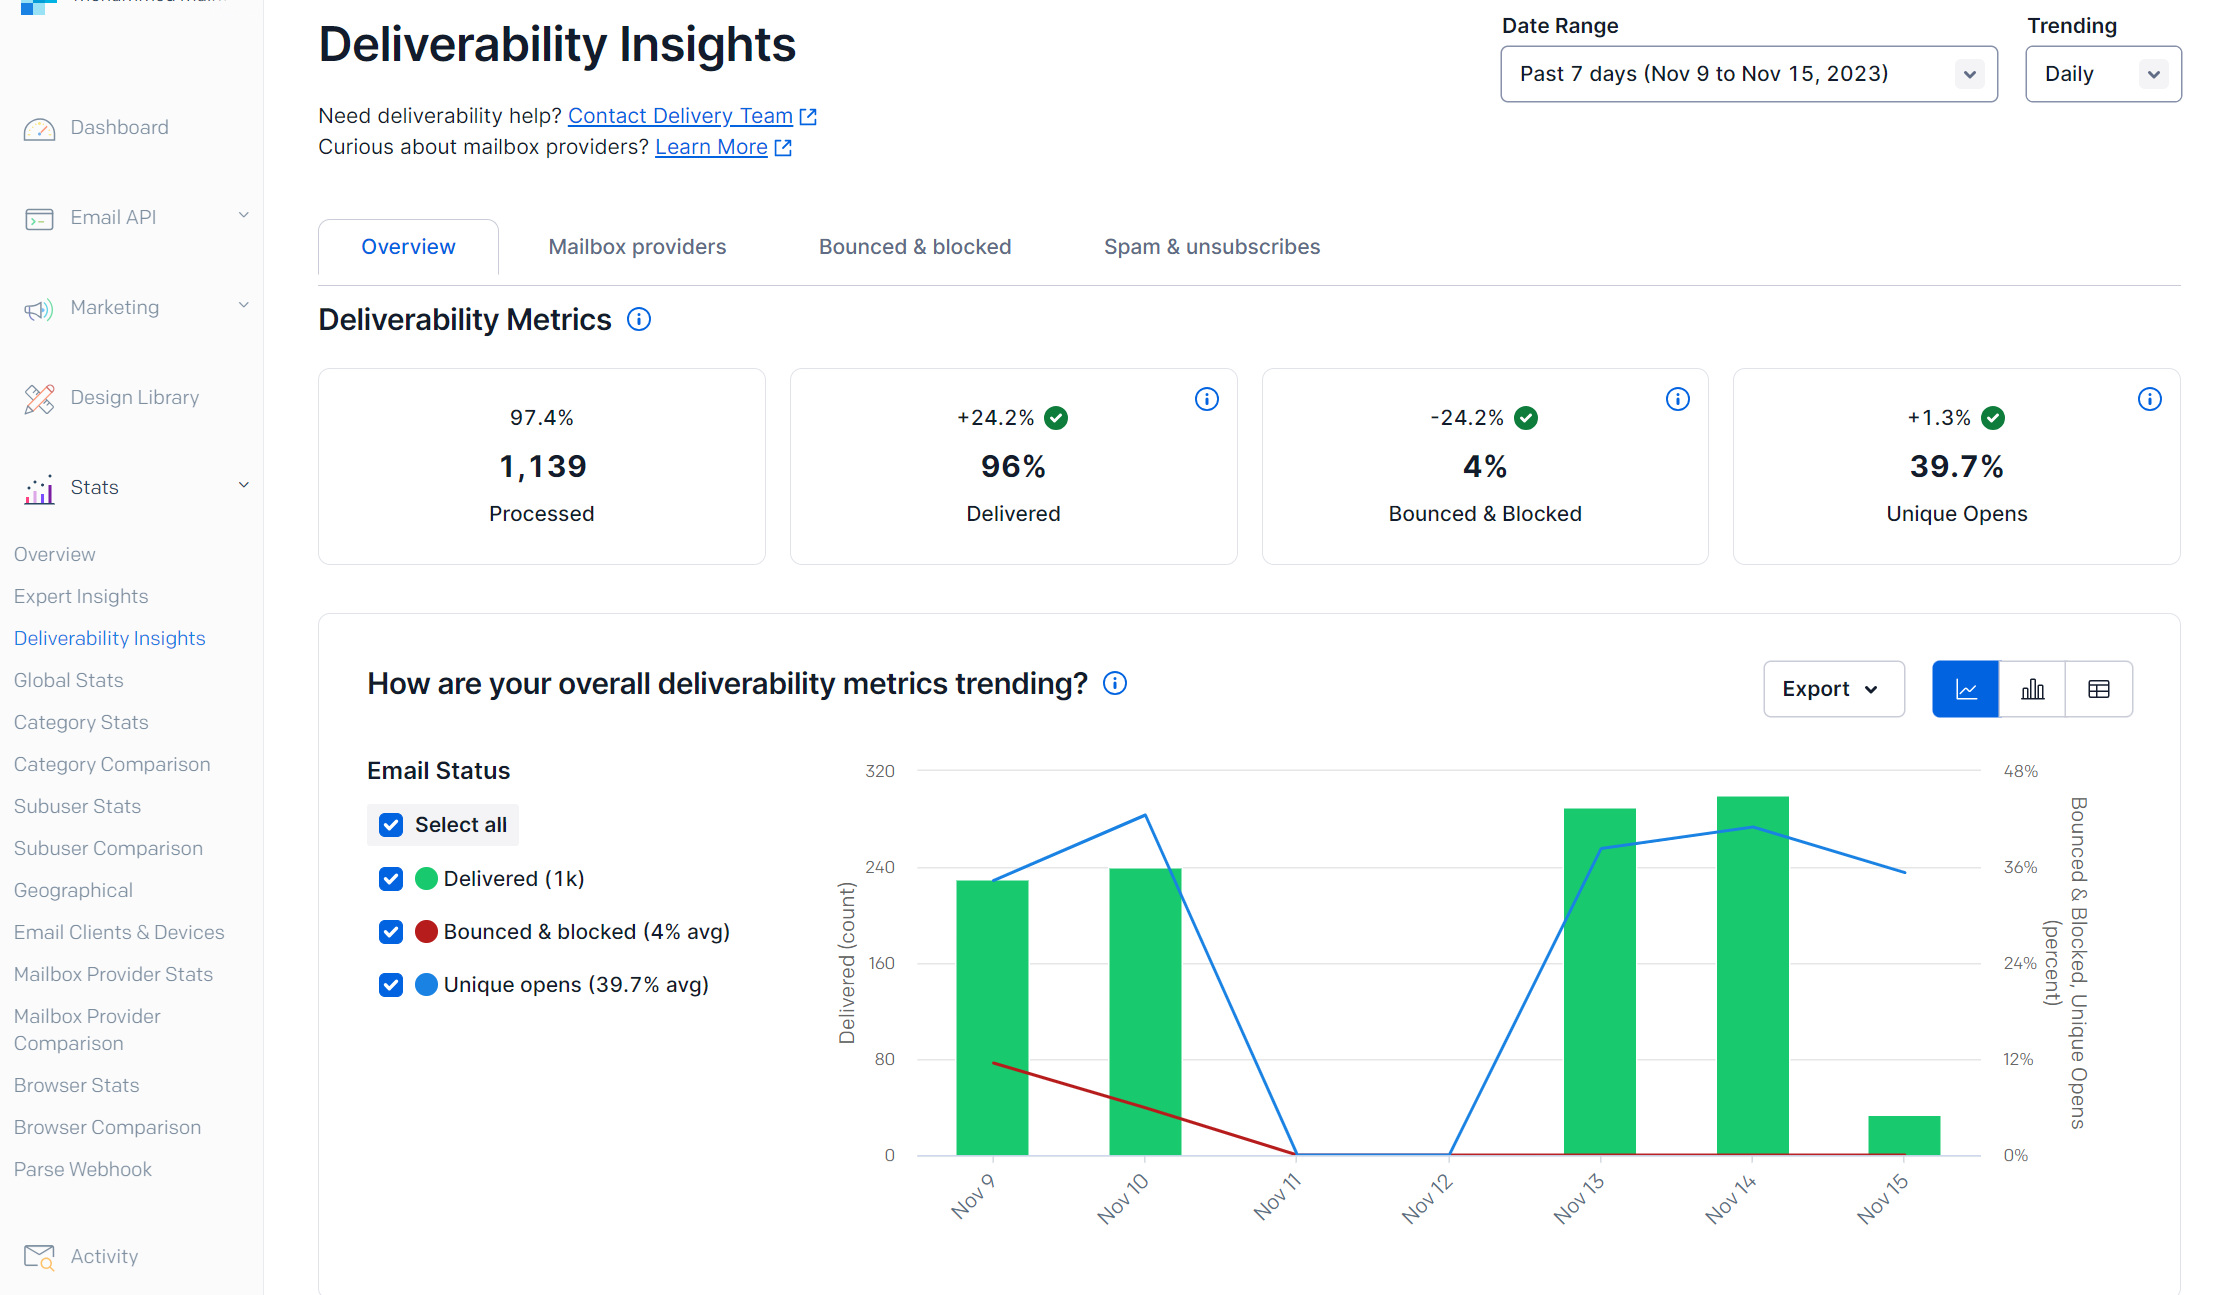Screen dimensions: 2232x1295
Task: Click the Processed metric card
Action: [x=542, y=467]
